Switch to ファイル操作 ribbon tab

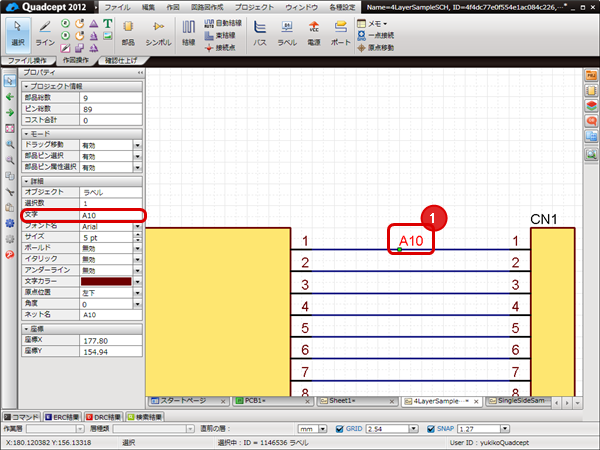click(x=27, y=60)
